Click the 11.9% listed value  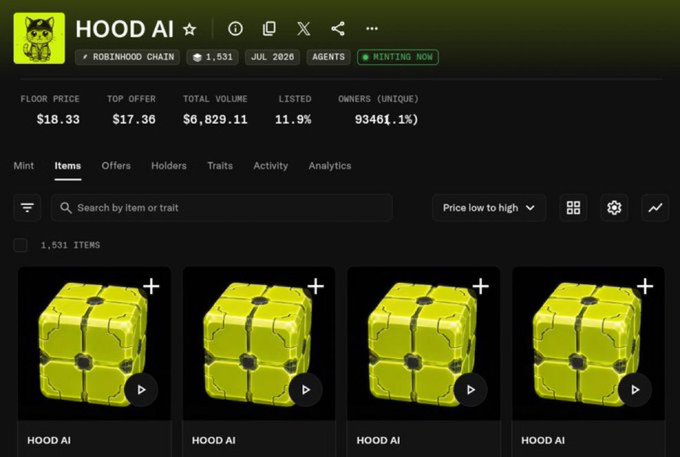(x=293, y=120)
